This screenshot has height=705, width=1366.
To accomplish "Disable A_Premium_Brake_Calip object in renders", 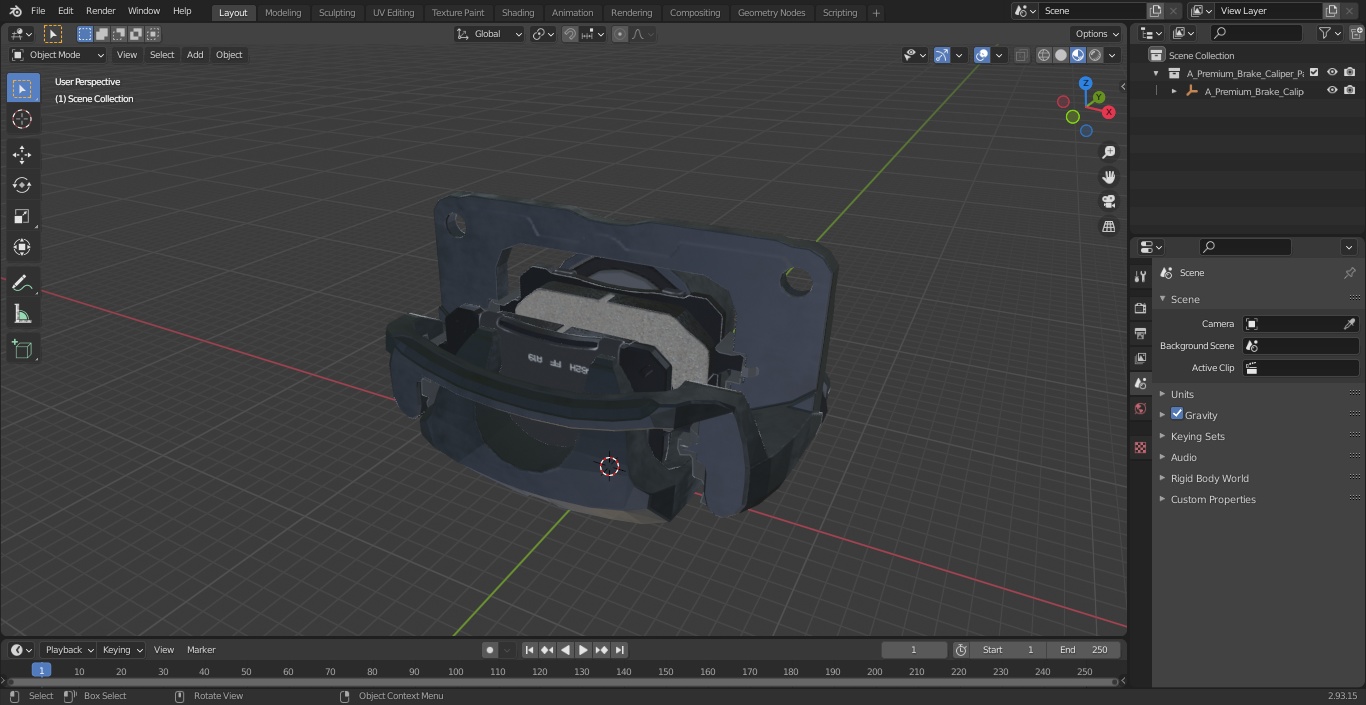I will pyautogui.click(x=1350, y=91).
